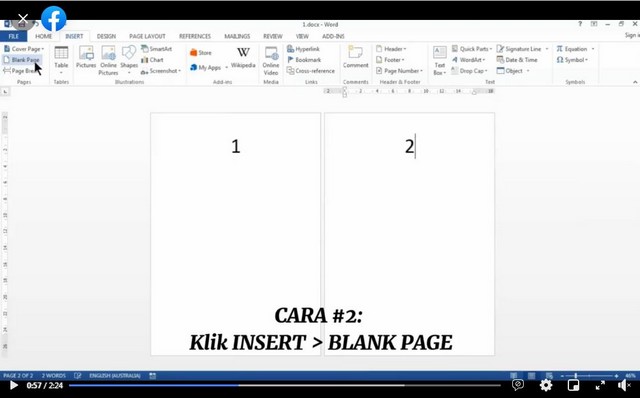Click the Wikipedia add-in icon
The height and width of the screenshot is (398, 640).
click(243, 58)
